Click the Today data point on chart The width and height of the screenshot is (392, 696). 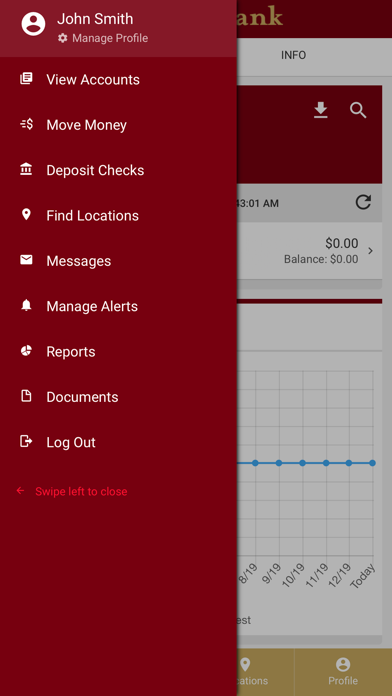click(372, 463)
